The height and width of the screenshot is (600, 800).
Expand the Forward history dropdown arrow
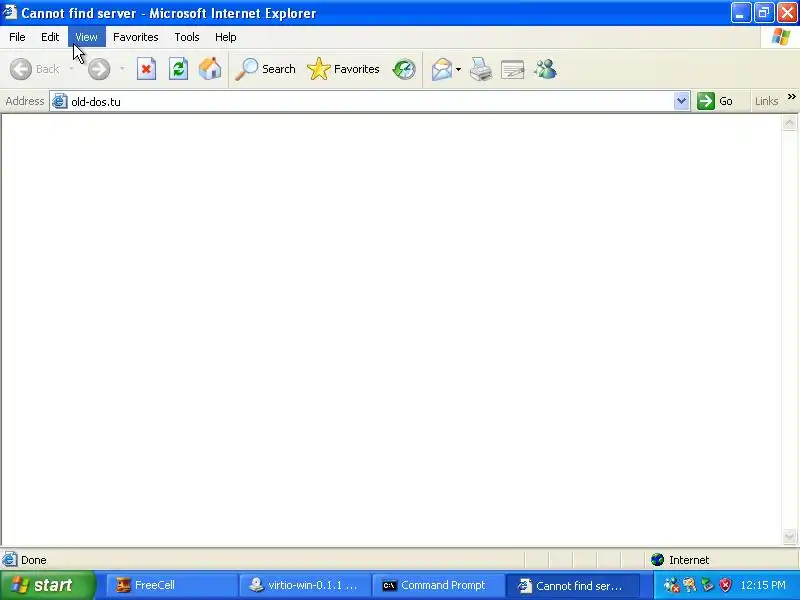122,69
